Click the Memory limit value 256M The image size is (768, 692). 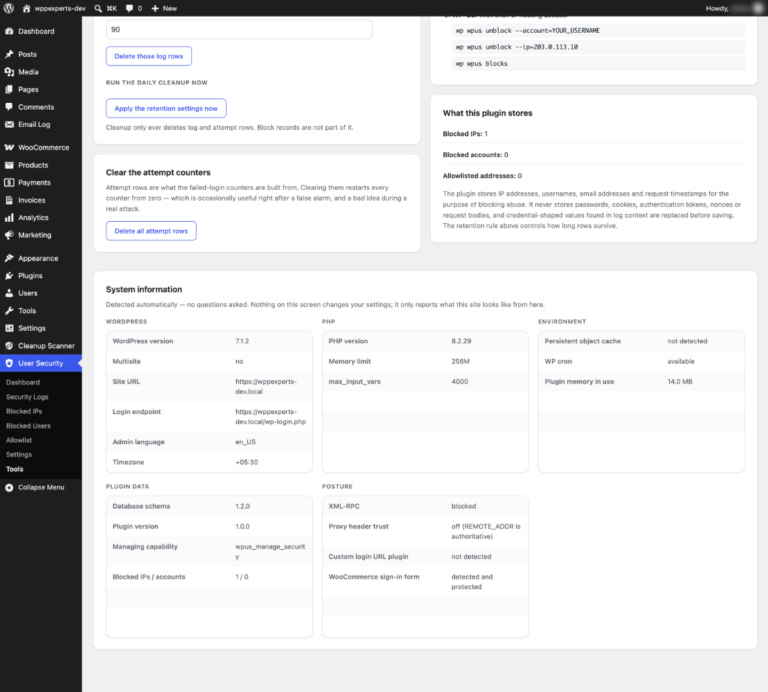[x=460, y=361]
